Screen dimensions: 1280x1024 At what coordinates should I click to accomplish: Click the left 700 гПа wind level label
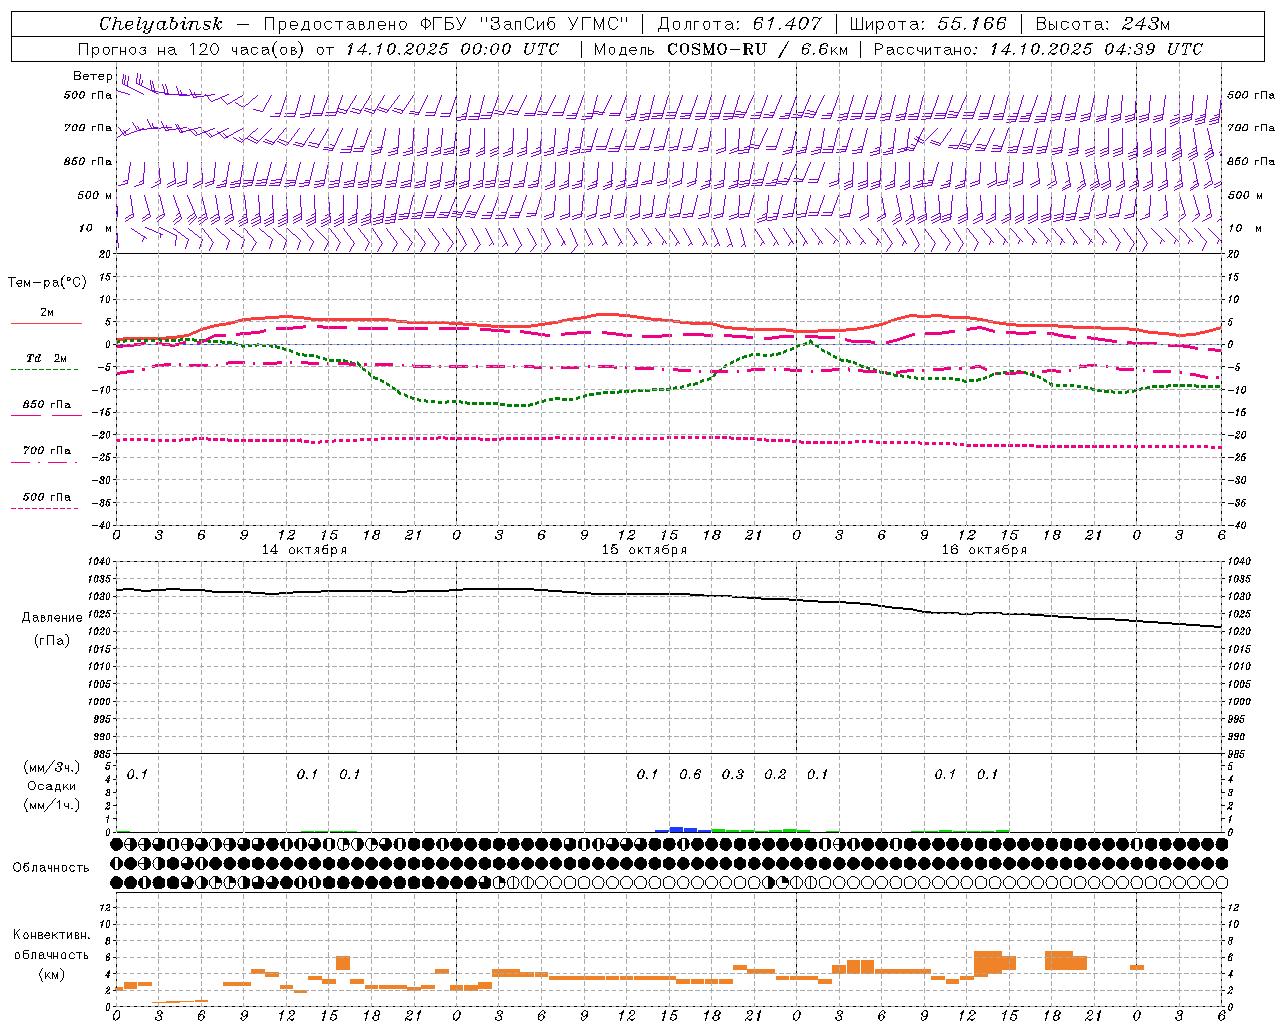tap(88, 128)
